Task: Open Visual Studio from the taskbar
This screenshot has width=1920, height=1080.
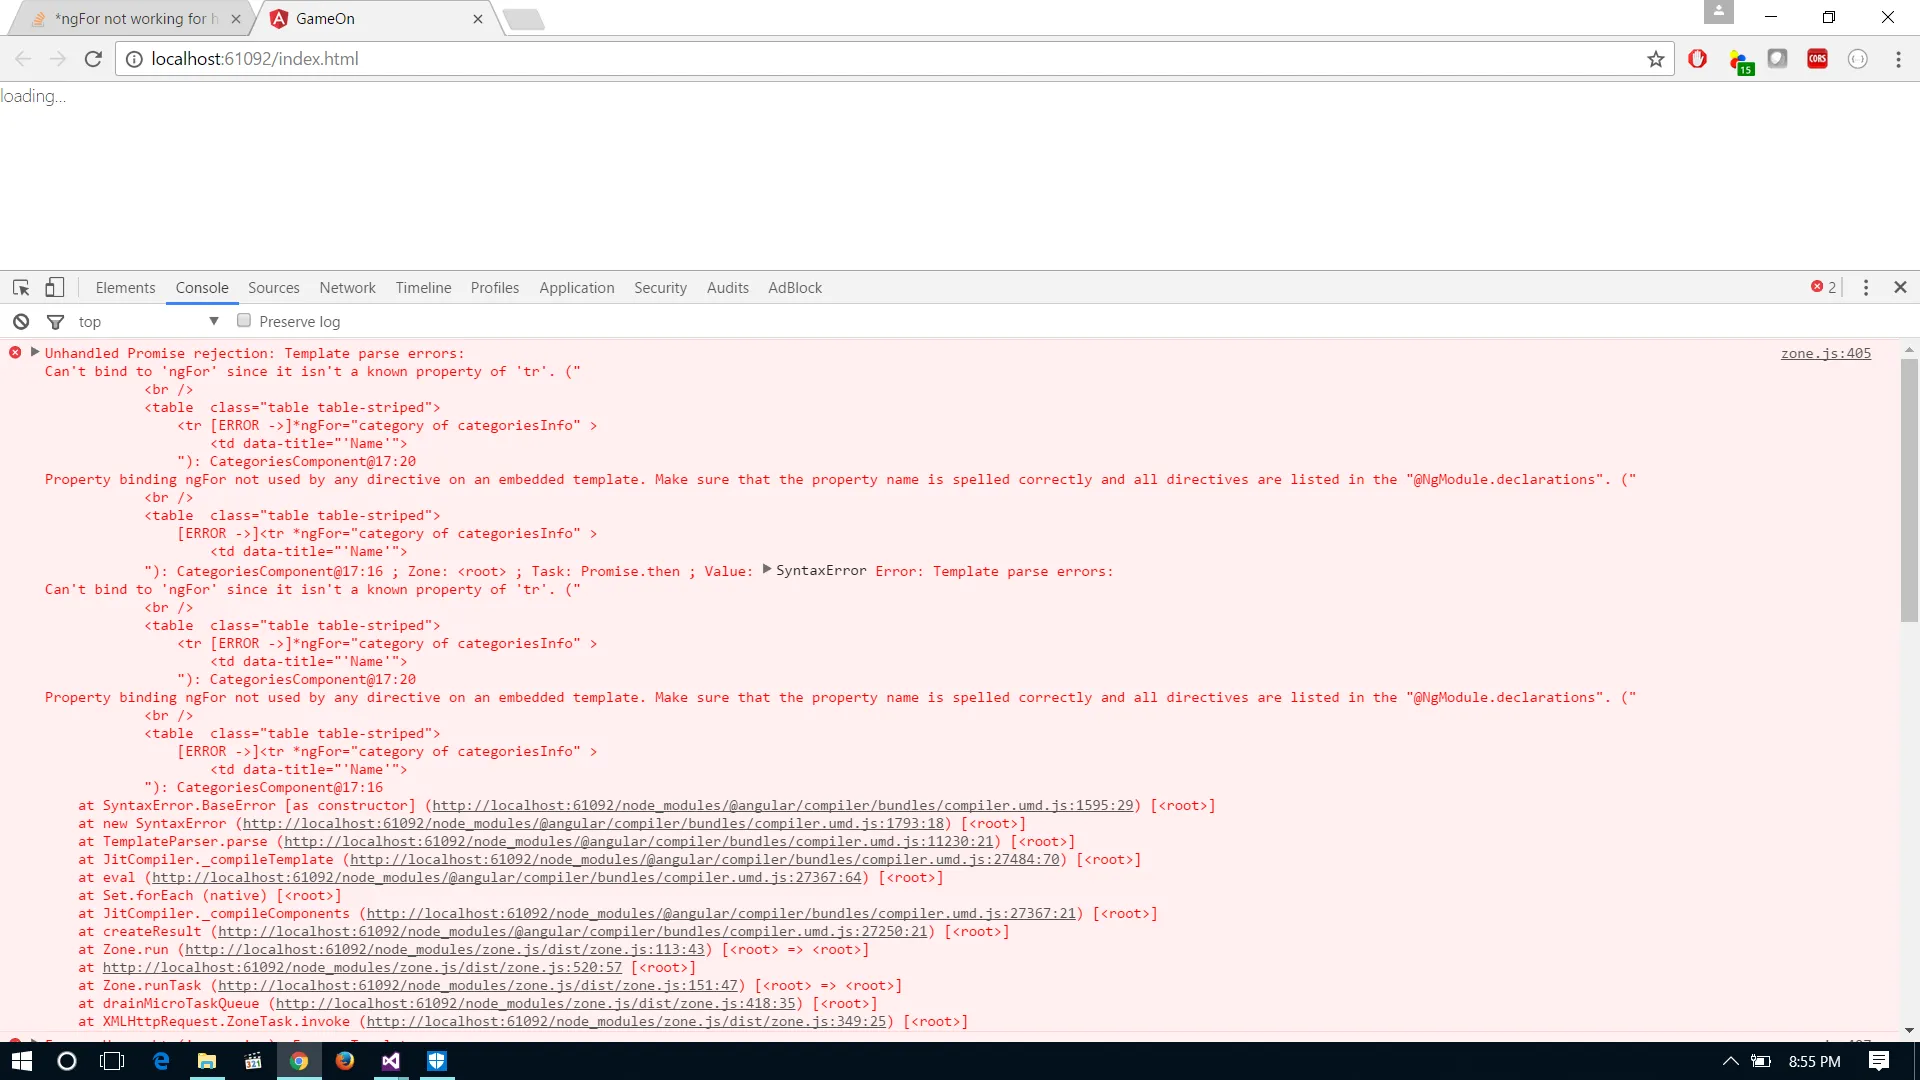Action: pos(391,1061)
